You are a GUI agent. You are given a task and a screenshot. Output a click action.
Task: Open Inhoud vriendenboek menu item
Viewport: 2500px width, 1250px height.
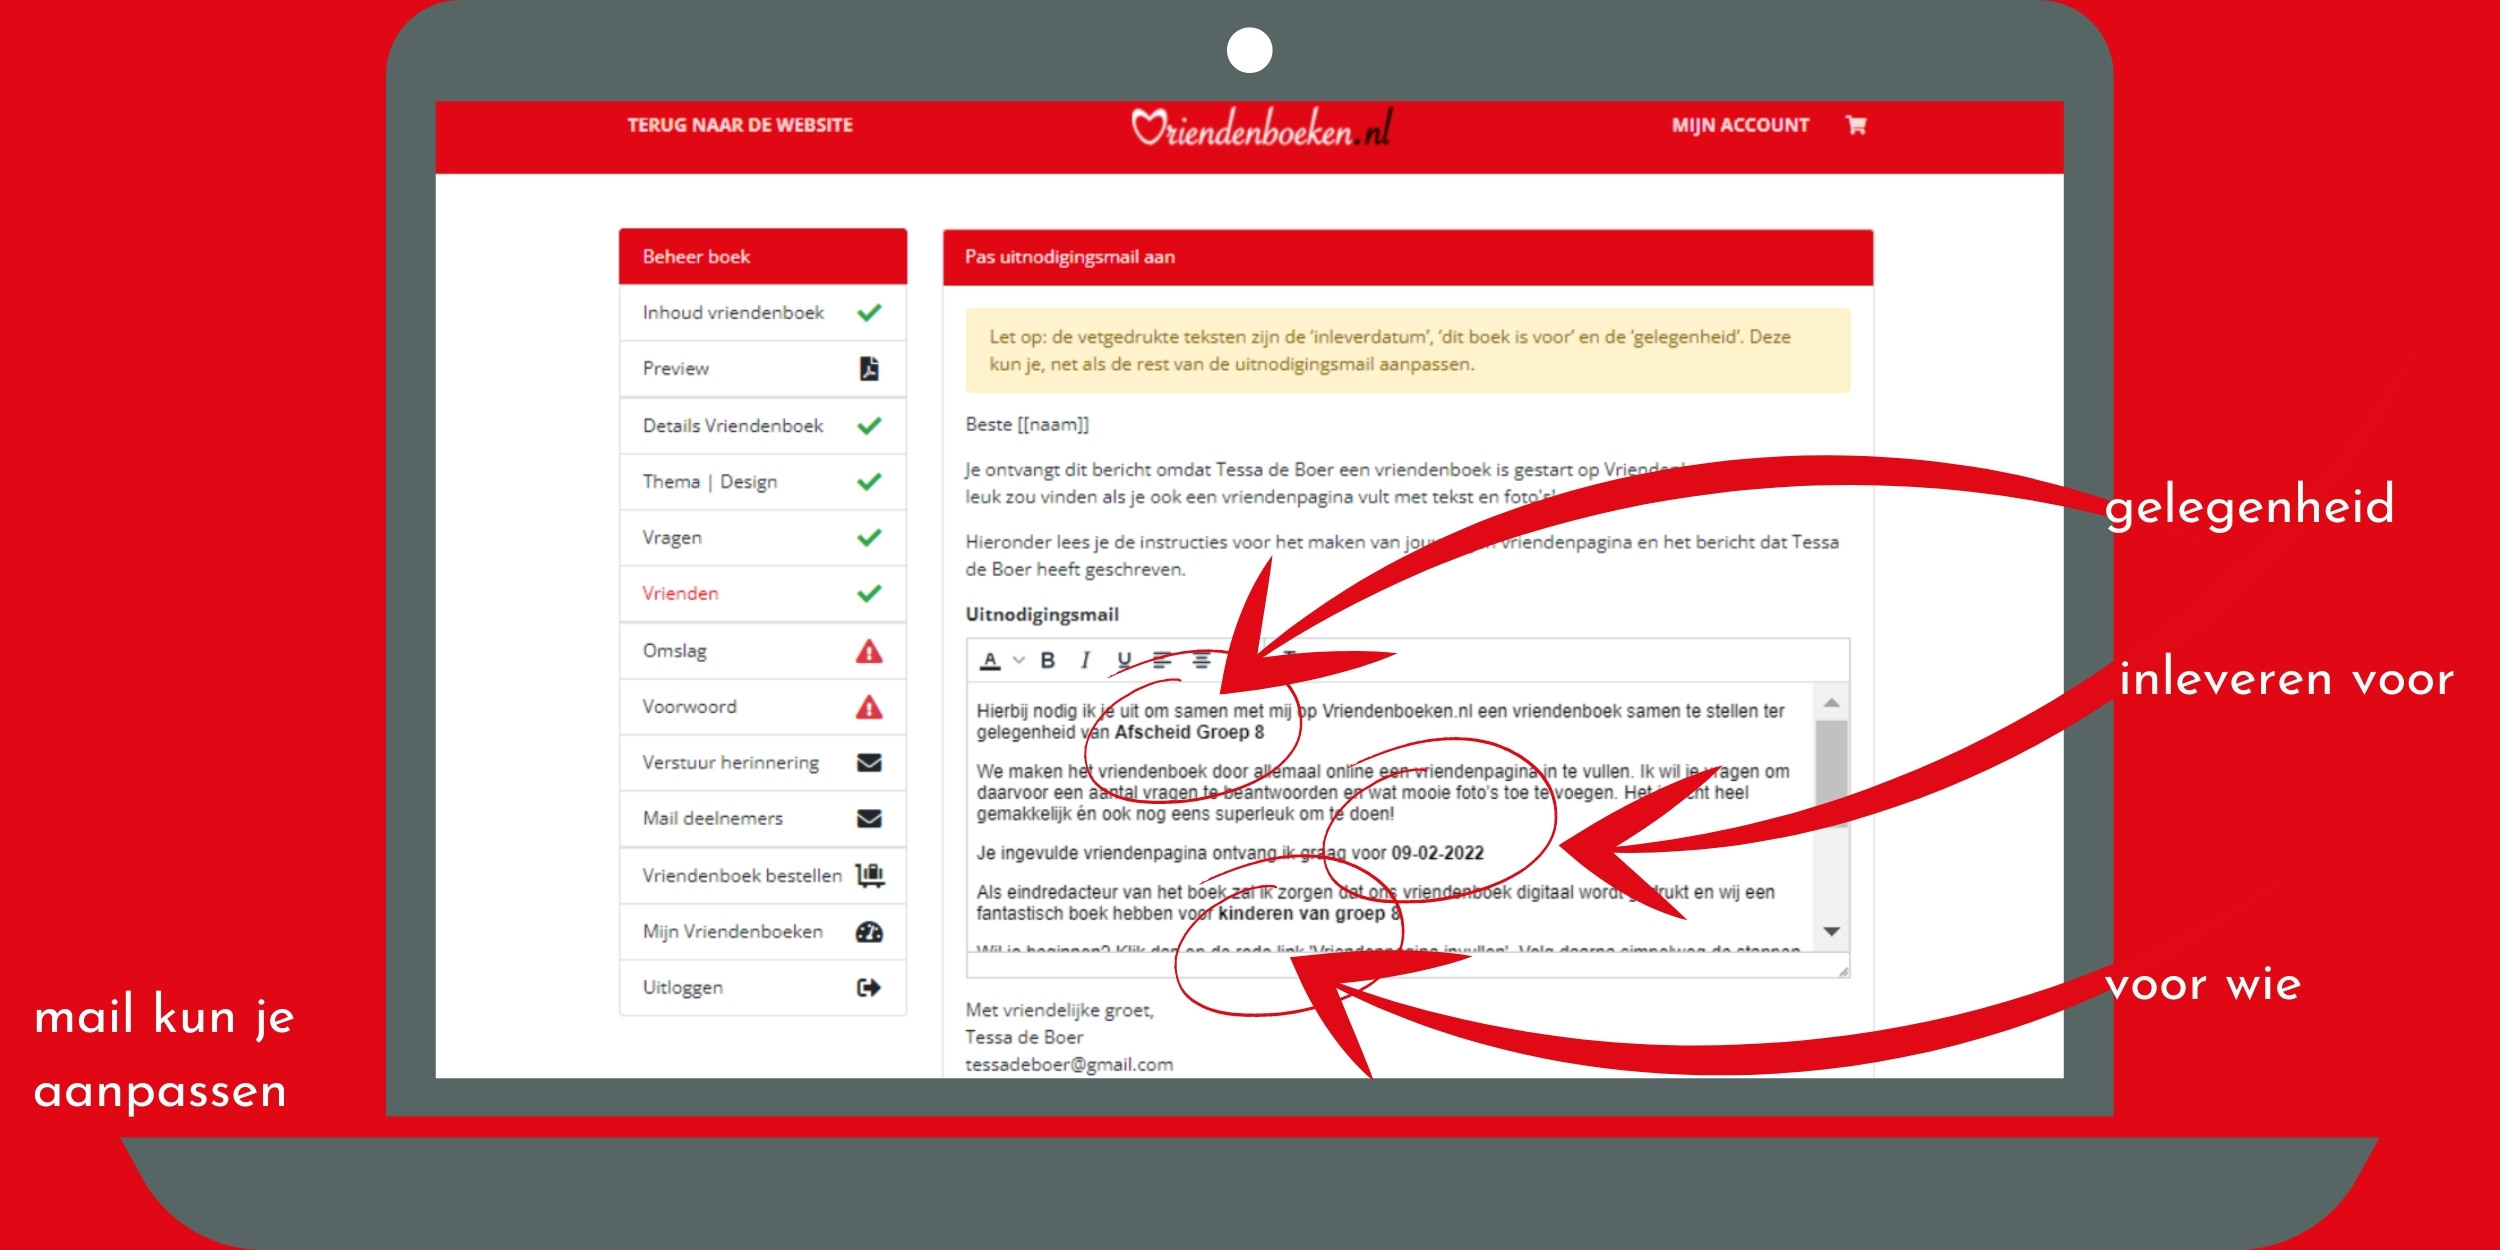763,313
